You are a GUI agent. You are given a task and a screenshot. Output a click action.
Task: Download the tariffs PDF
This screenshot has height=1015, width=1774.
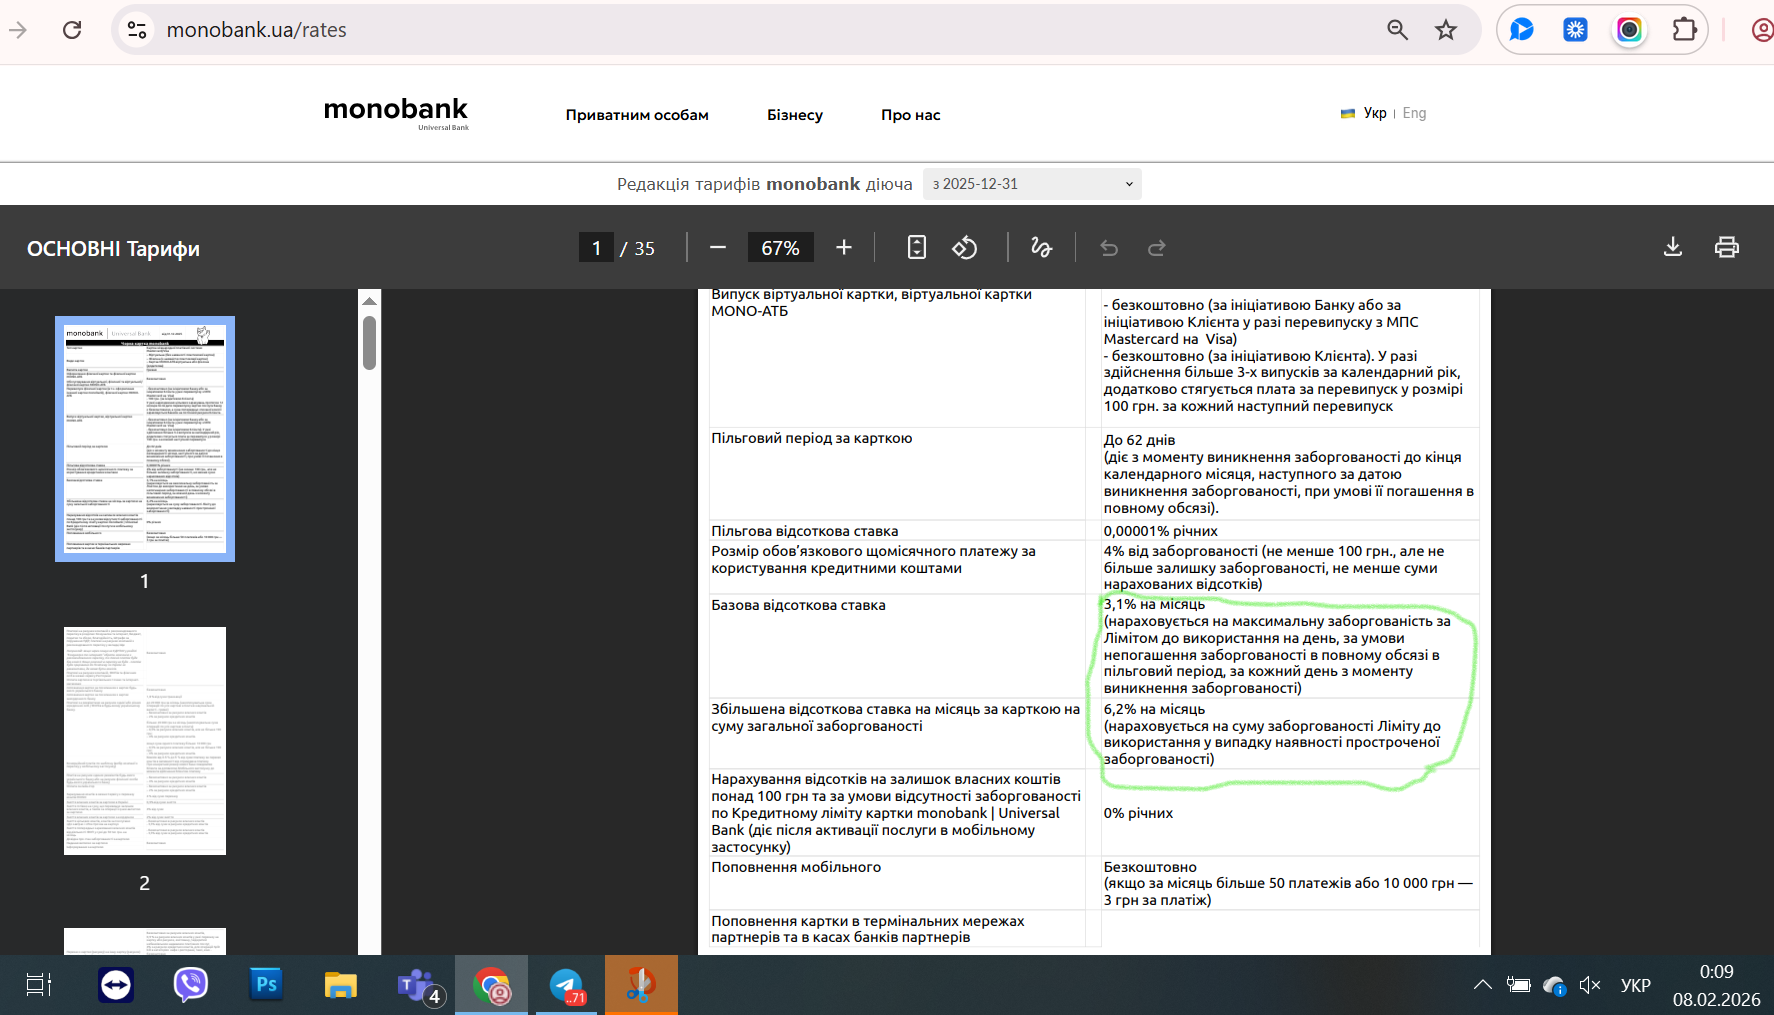[1673, 247]
